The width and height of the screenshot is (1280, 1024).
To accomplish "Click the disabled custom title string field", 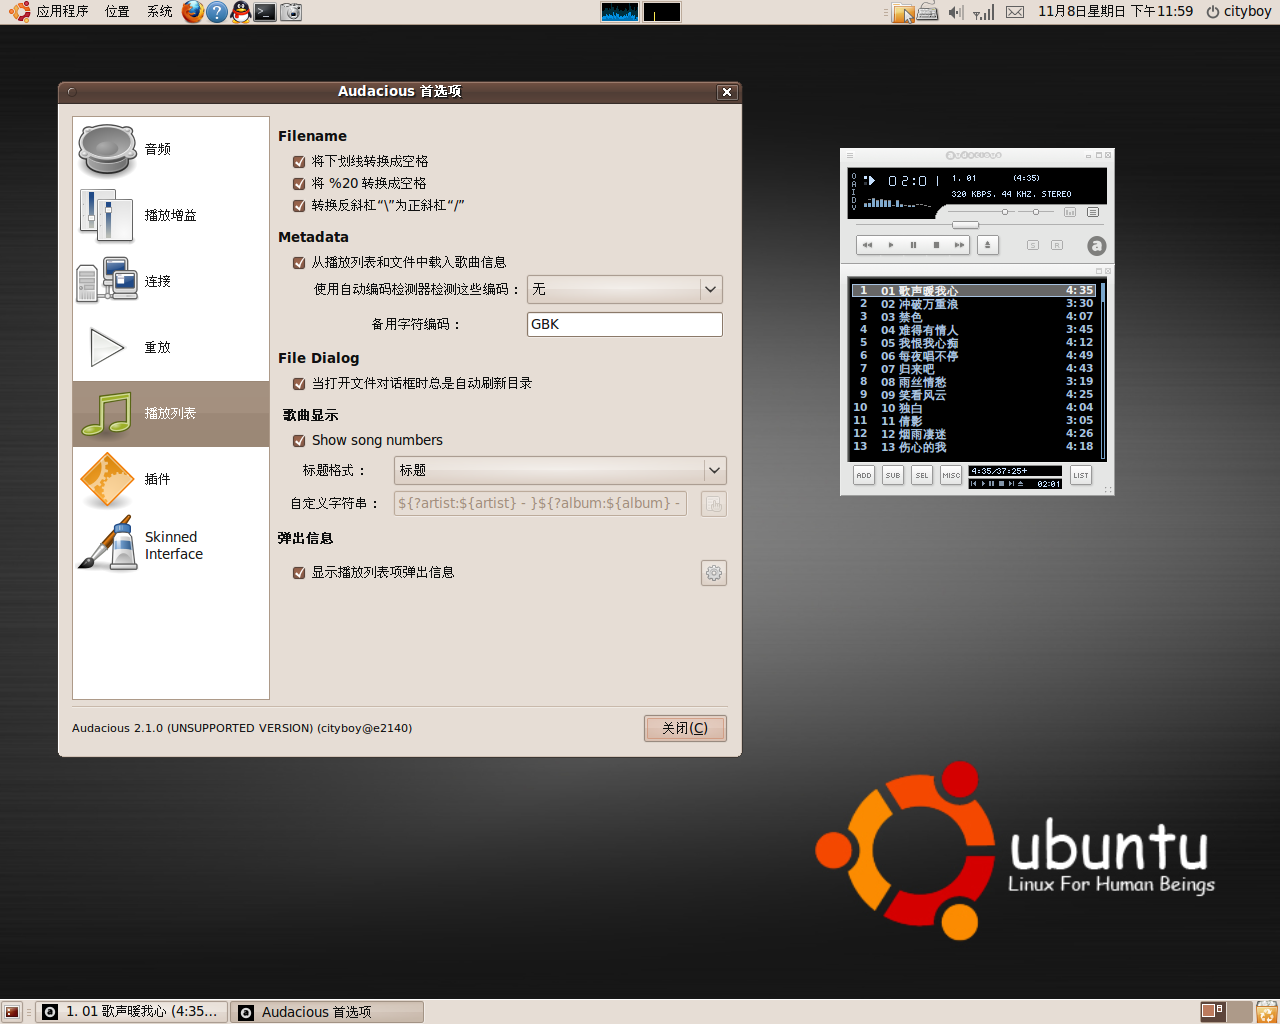I will [x=540, y=503].
